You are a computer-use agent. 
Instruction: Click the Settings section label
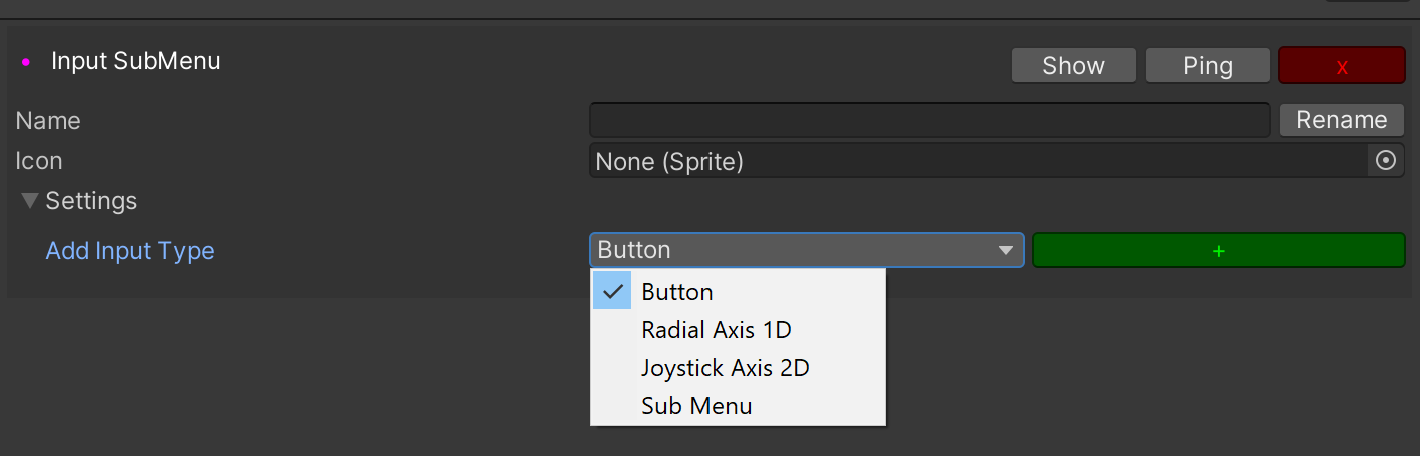(91, 201)
